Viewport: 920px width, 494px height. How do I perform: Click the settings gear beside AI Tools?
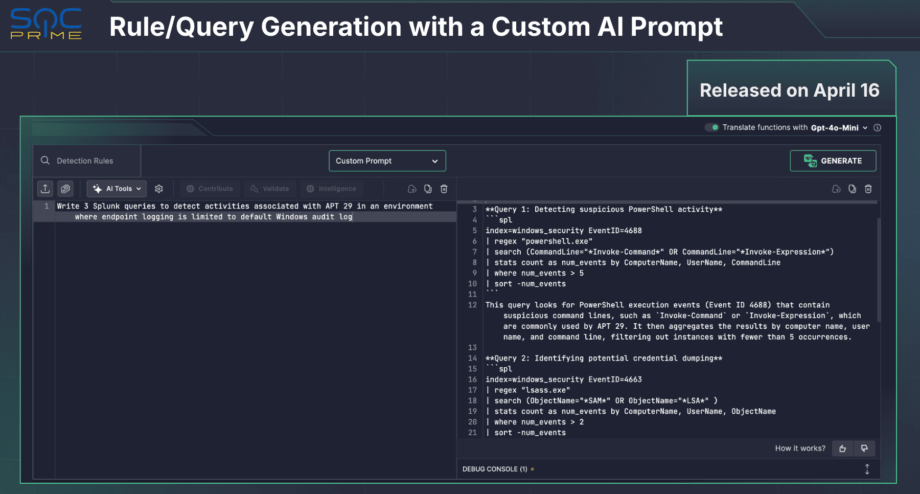click(159, 188)
